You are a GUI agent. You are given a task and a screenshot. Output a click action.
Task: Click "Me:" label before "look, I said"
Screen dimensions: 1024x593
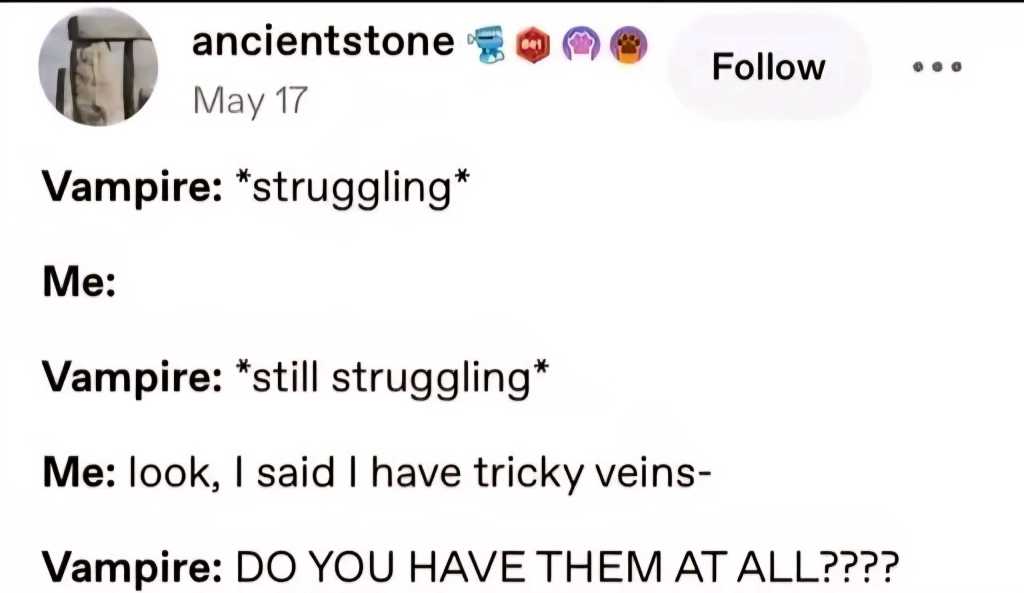click(79, 472)
